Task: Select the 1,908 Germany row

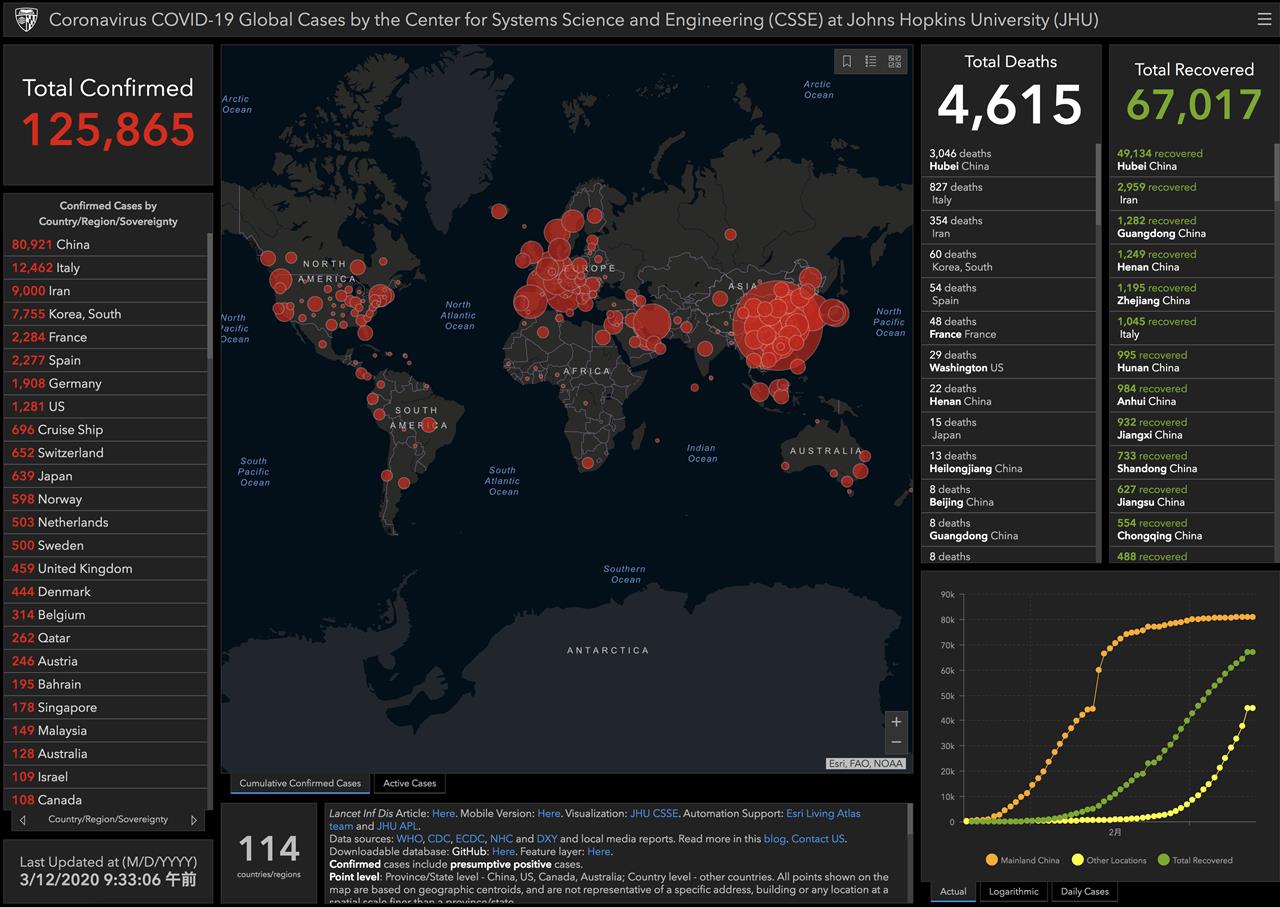Action: click(108, 383)
